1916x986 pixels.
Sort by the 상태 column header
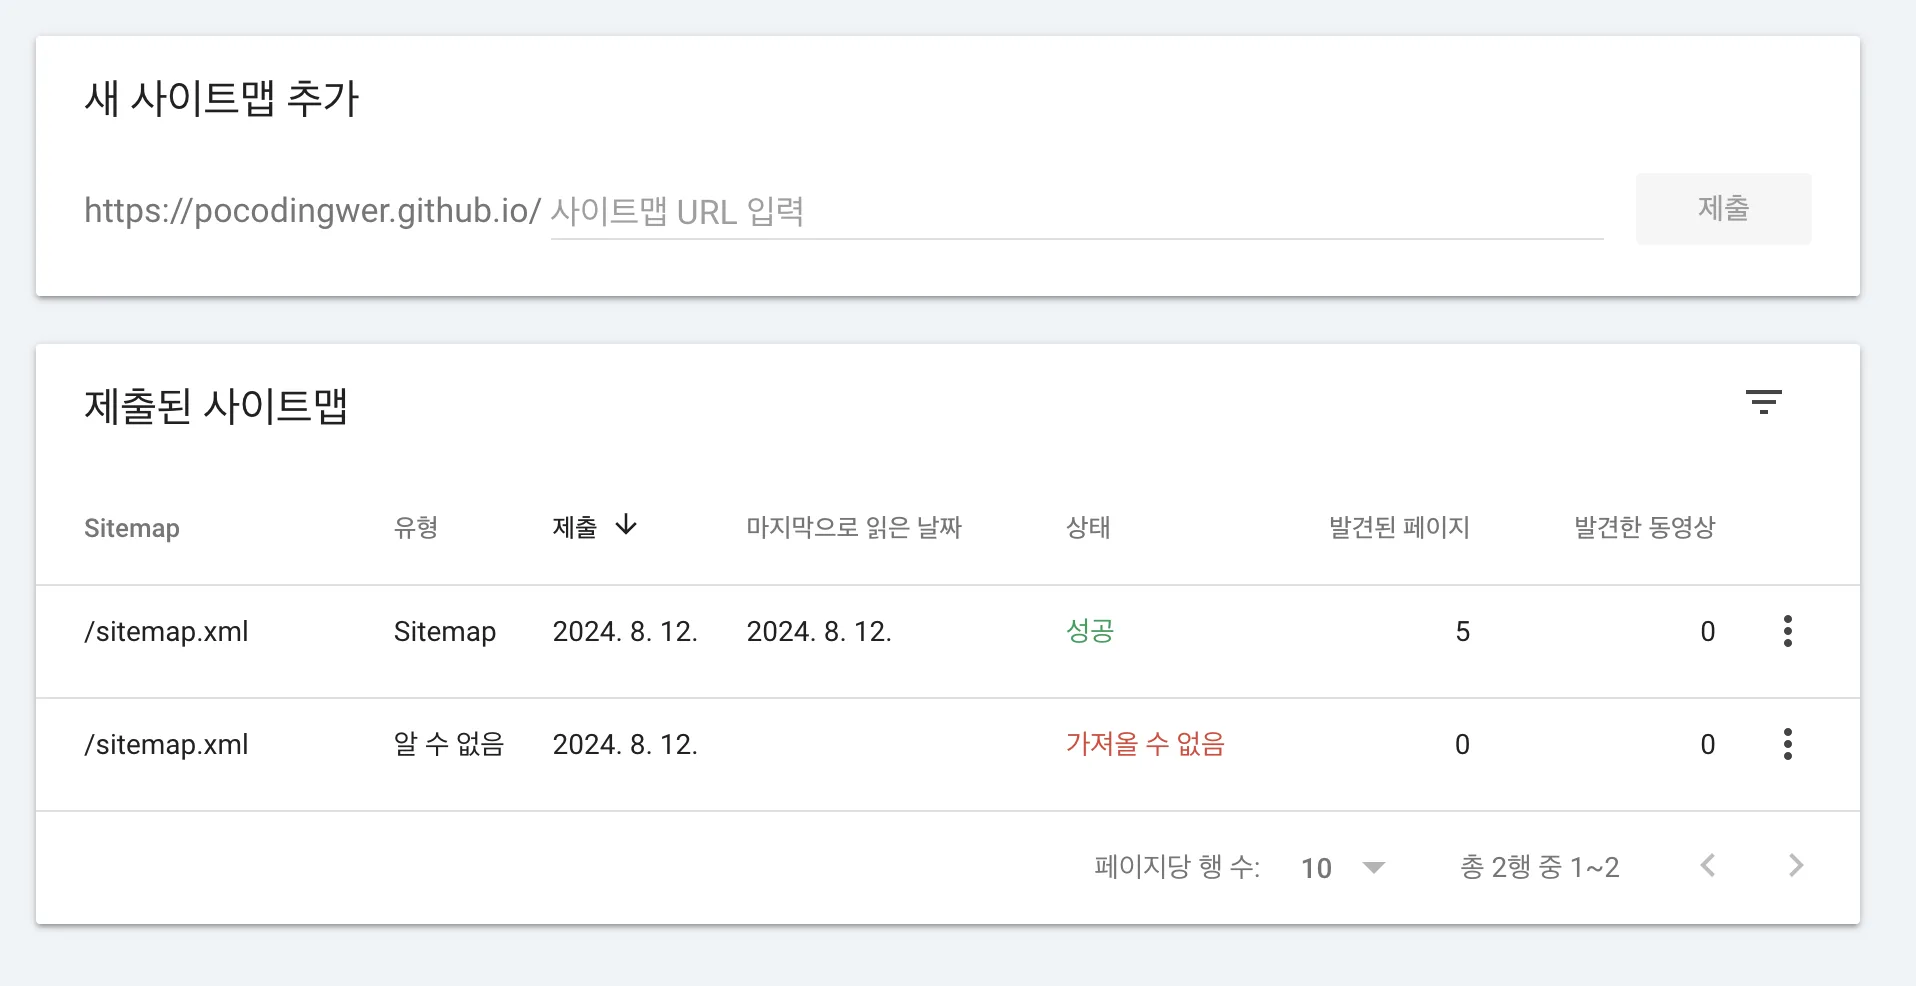coord(1088,527)
